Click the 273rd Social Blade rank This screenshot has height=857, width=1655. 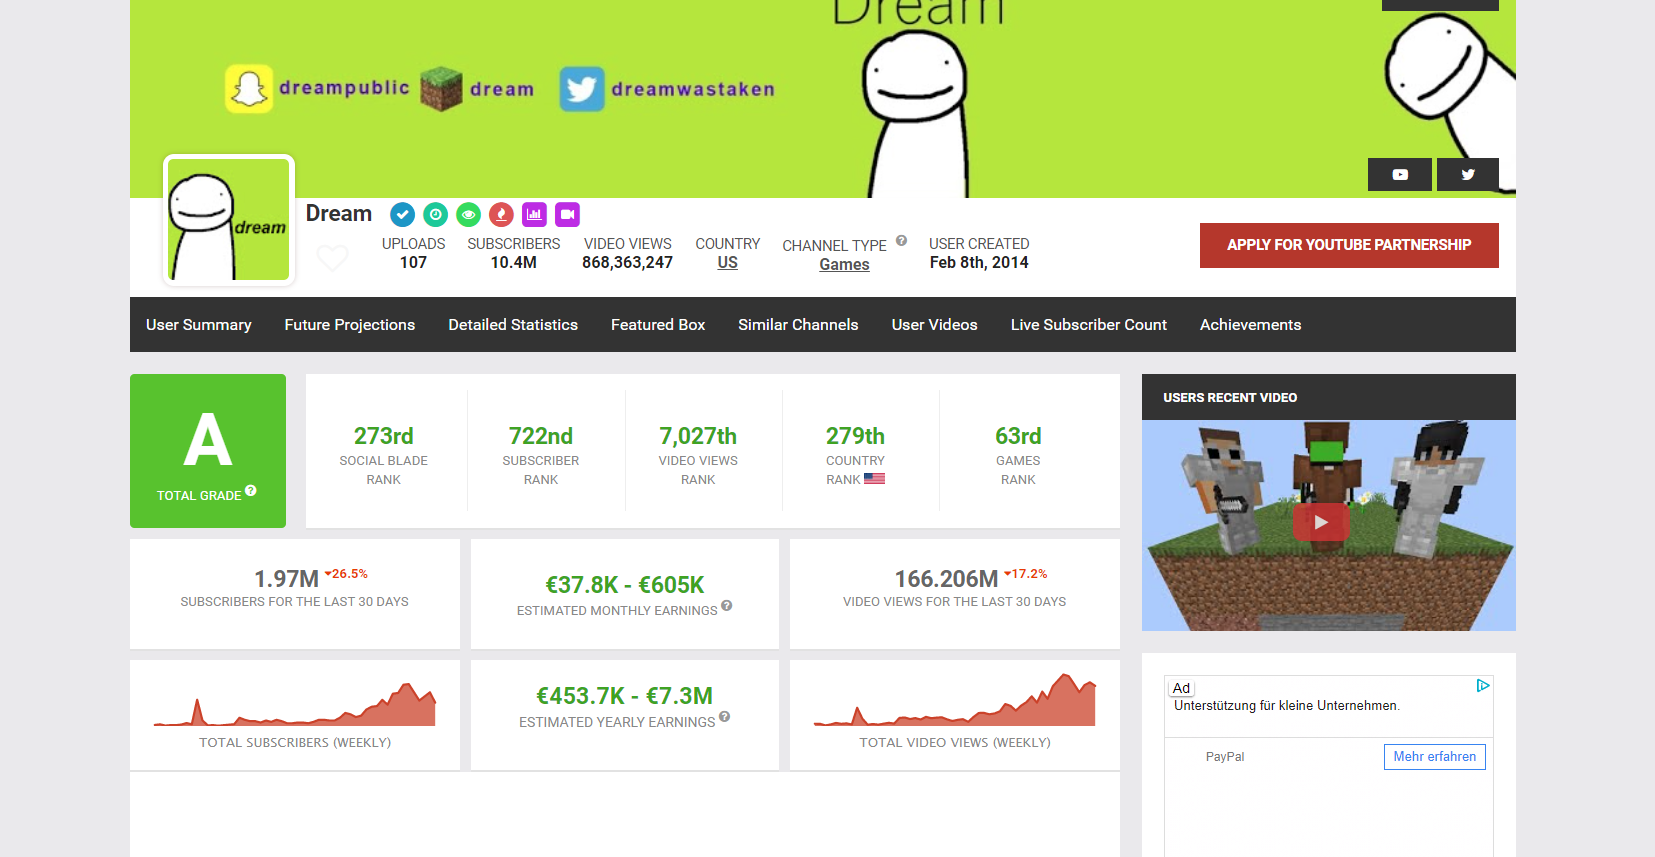point(383,436)
